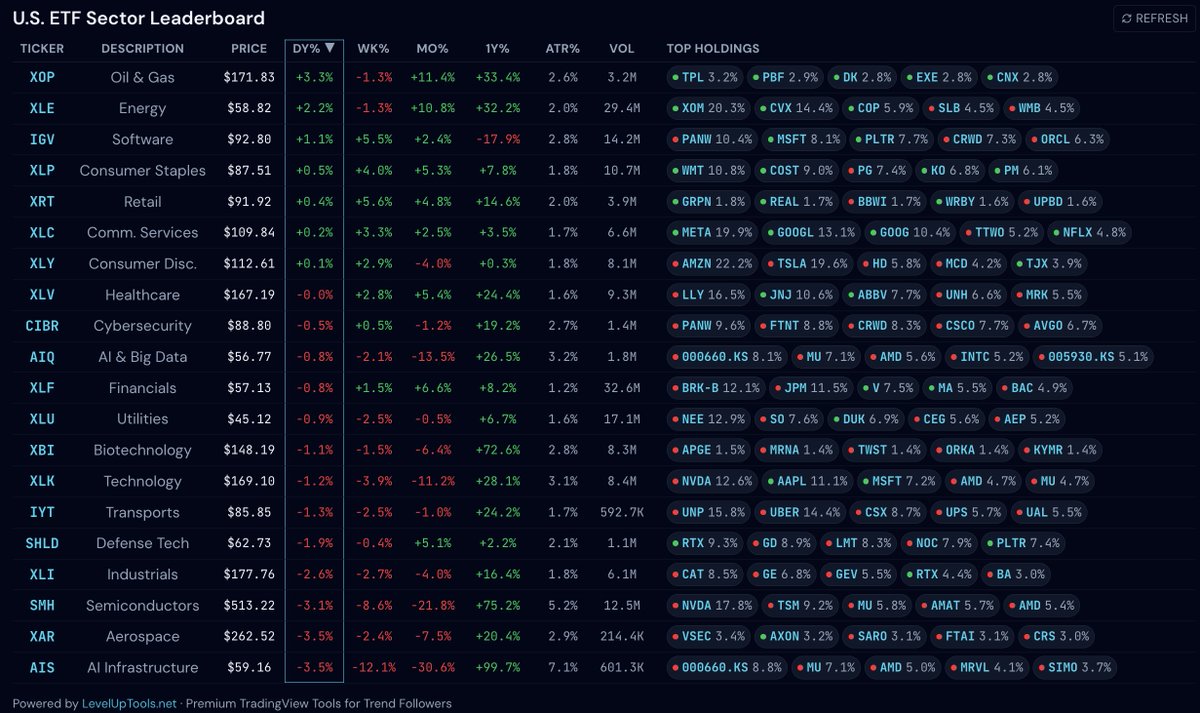1200x713 pixels.
Task: Select the AMZN 22.2% holding chip
Action: click(714, 264)
